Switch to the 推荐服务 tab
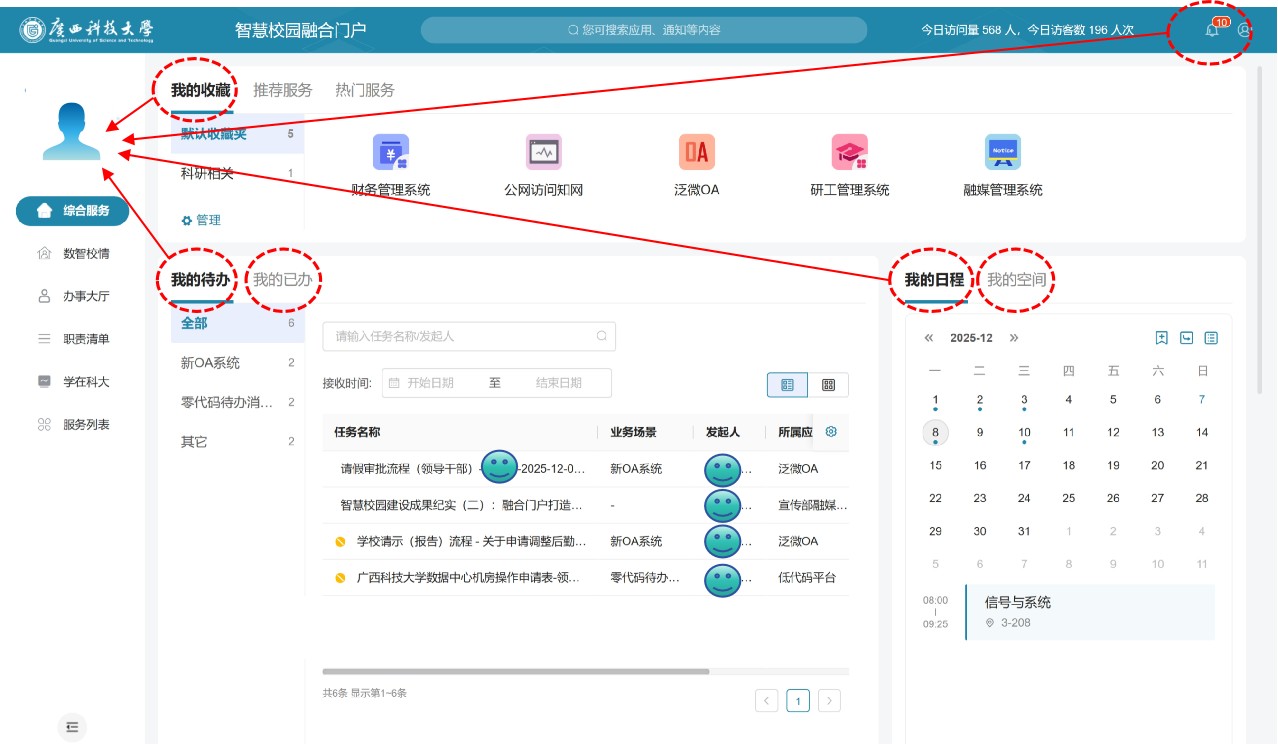 [283, 90]
